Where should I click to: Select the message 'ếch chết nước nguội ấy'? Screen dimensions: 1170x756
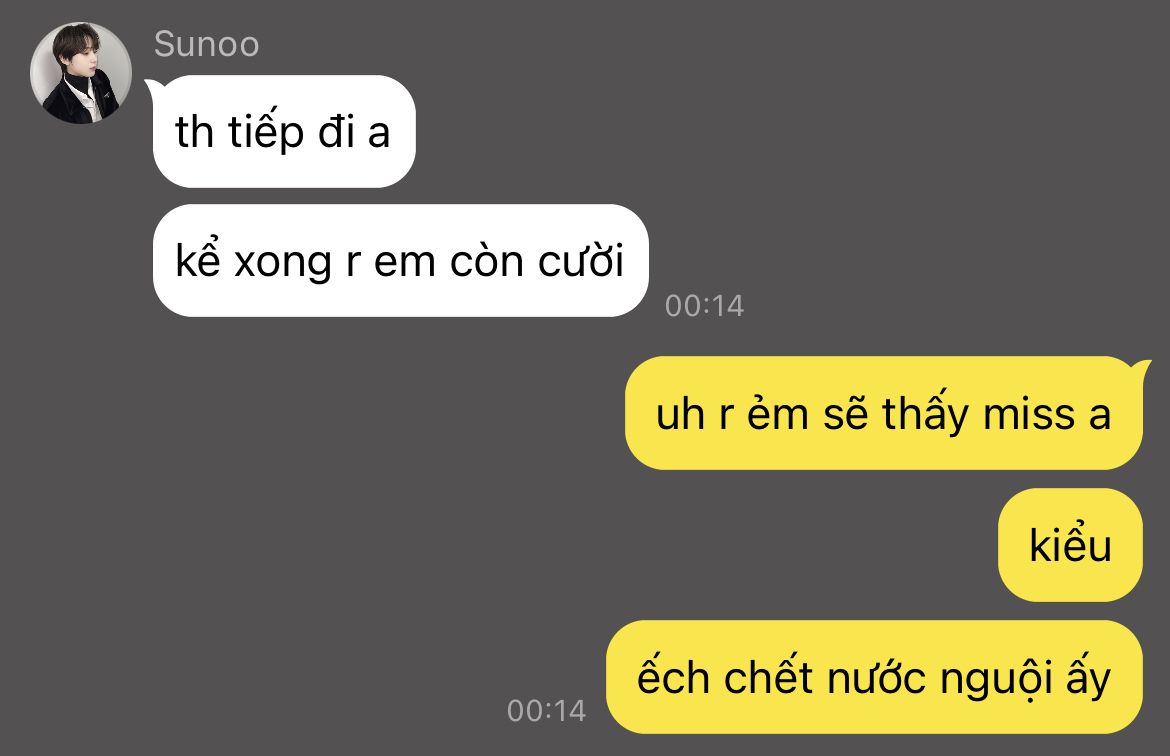pos(874,677)
